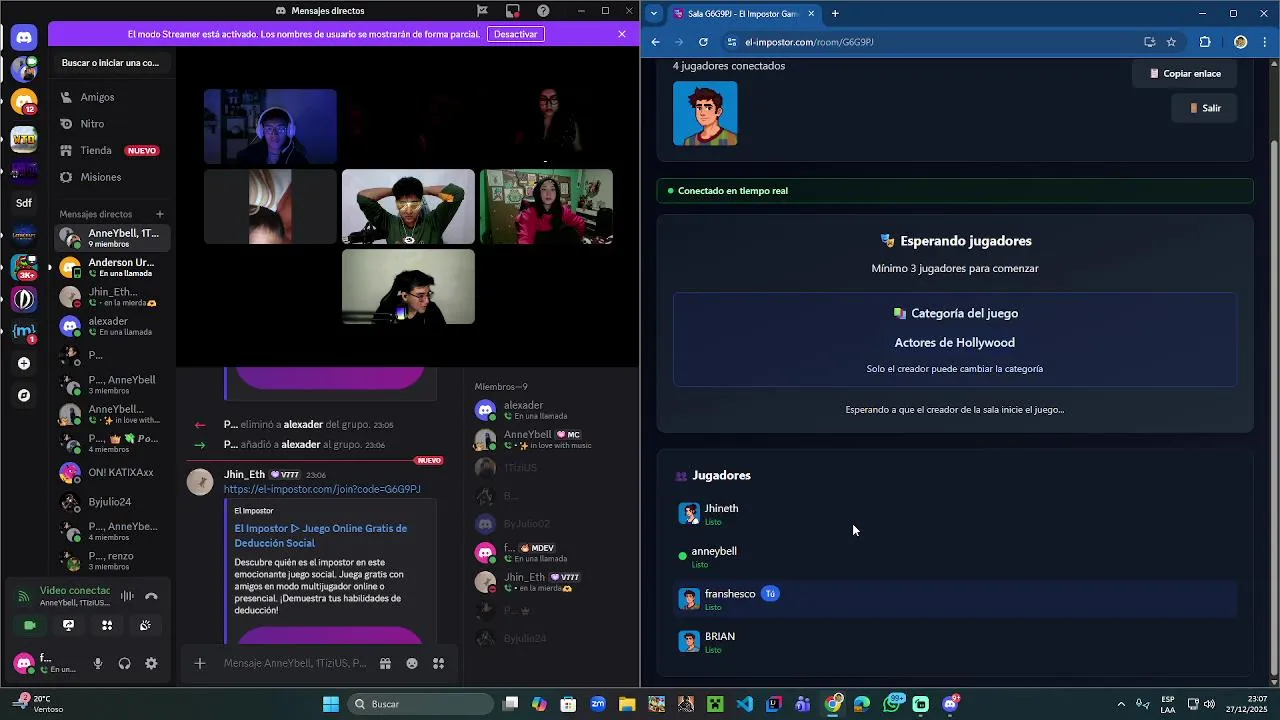Open alexader profile in Miembros list

548,410
